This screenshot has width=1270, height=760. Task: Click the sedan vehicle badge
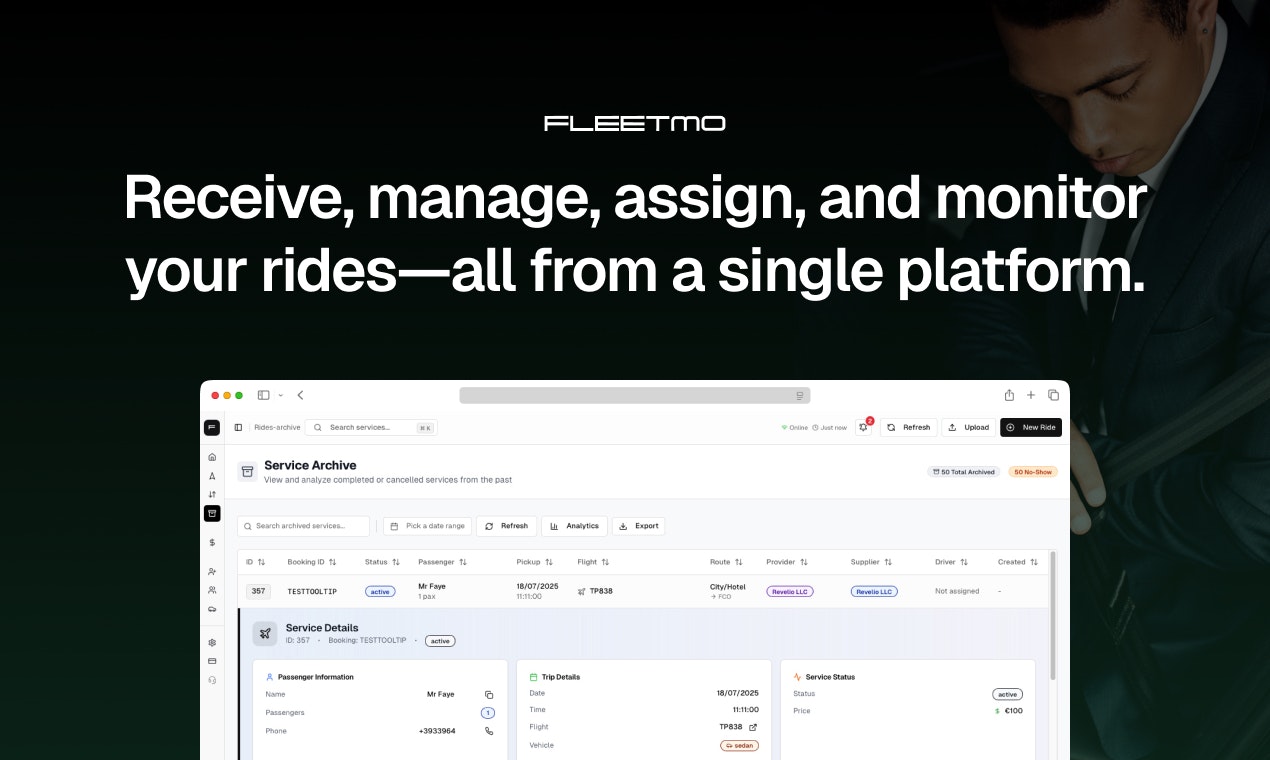coord(739,745)
